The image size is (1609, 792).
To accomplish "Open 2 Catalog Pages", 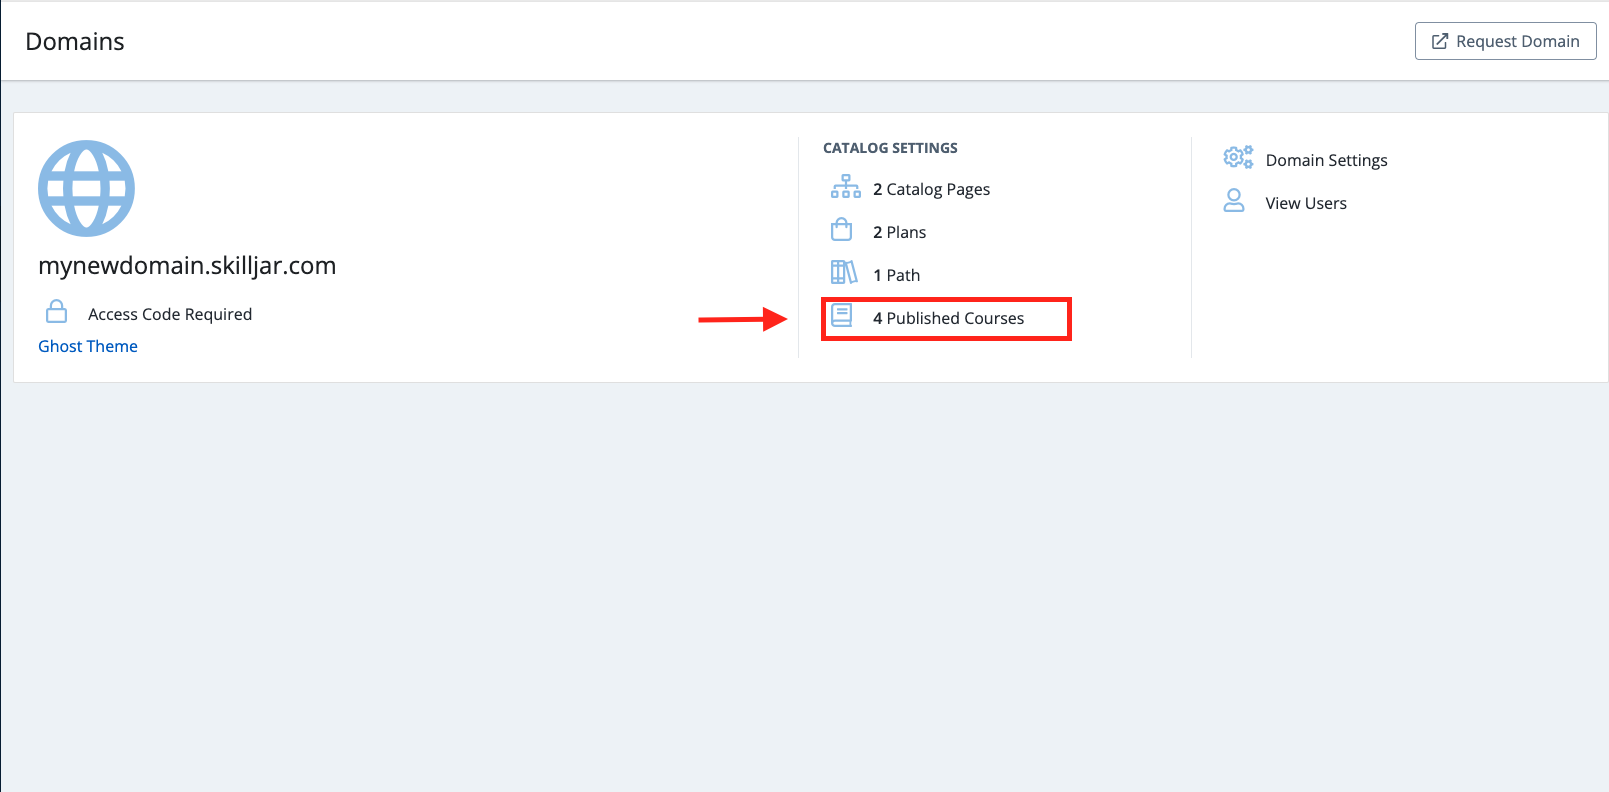I will coord(931,189).
